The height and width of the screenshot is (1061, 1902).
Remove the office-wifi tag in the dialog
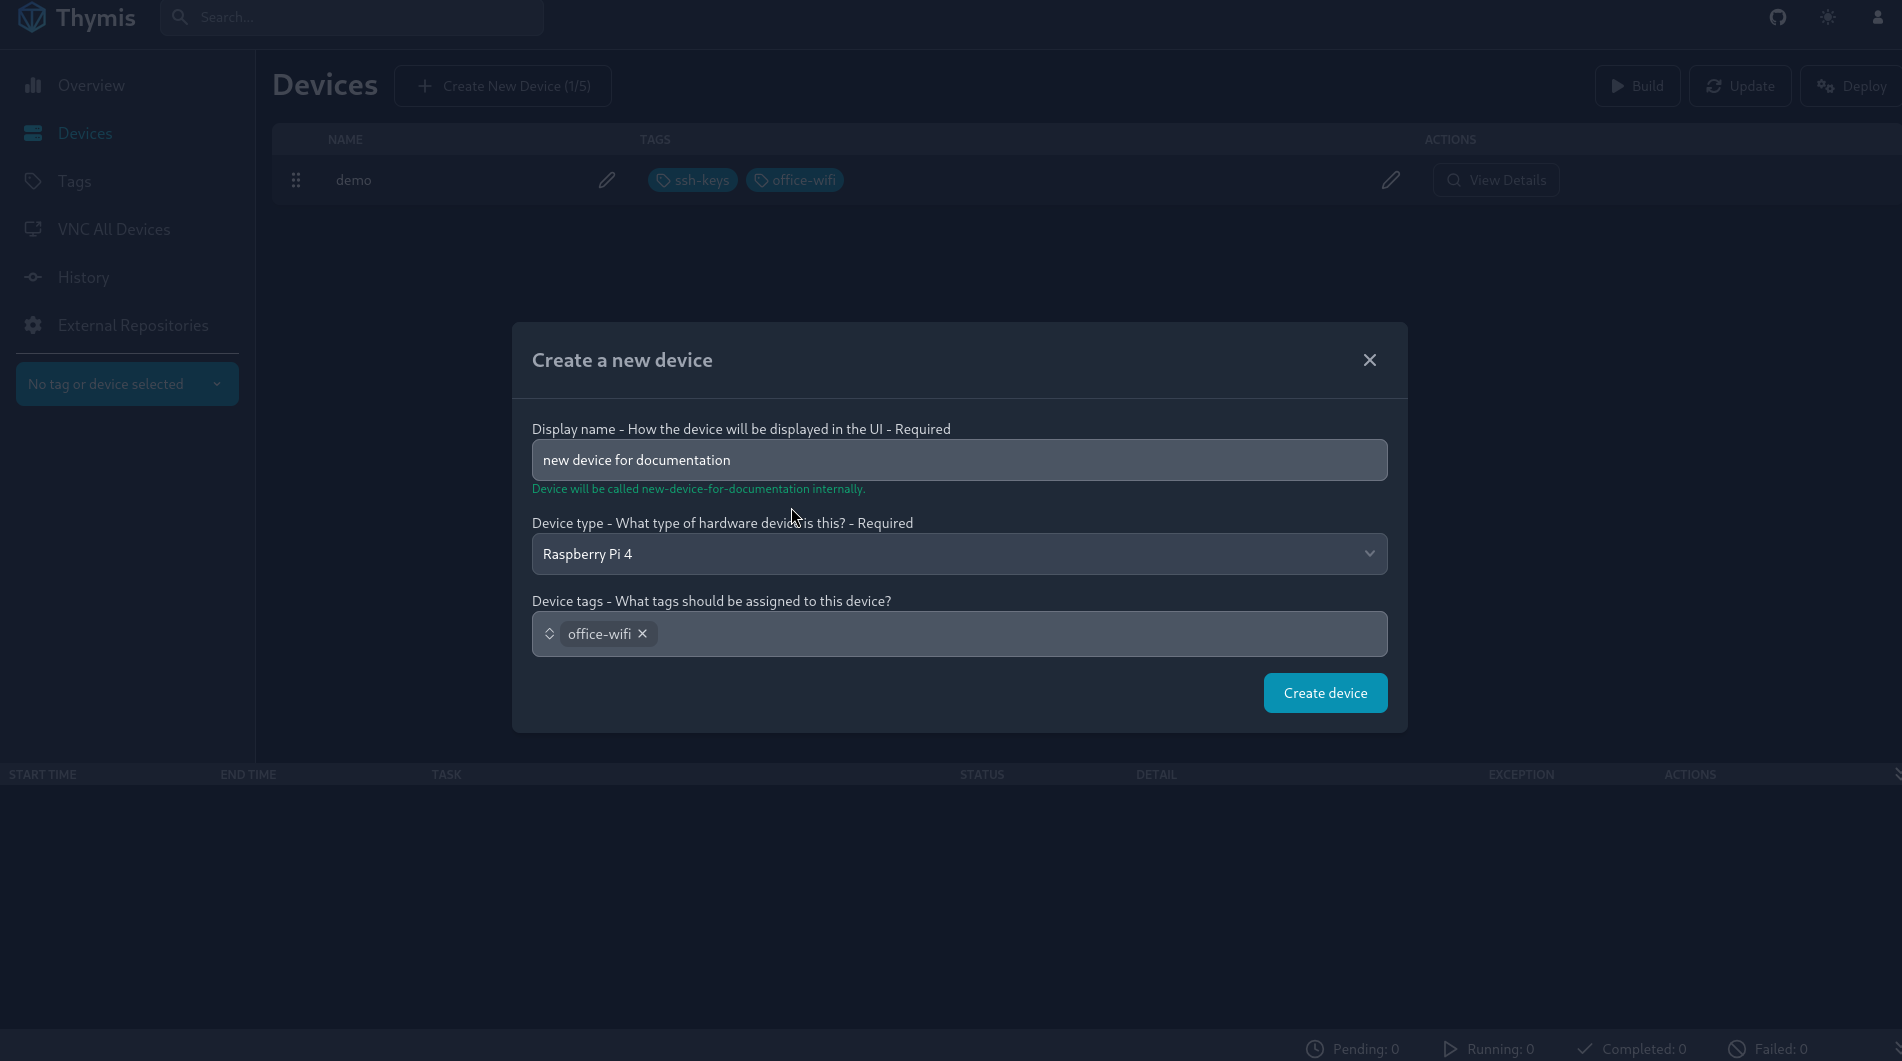pyautogui.click(x=643, y=634)
